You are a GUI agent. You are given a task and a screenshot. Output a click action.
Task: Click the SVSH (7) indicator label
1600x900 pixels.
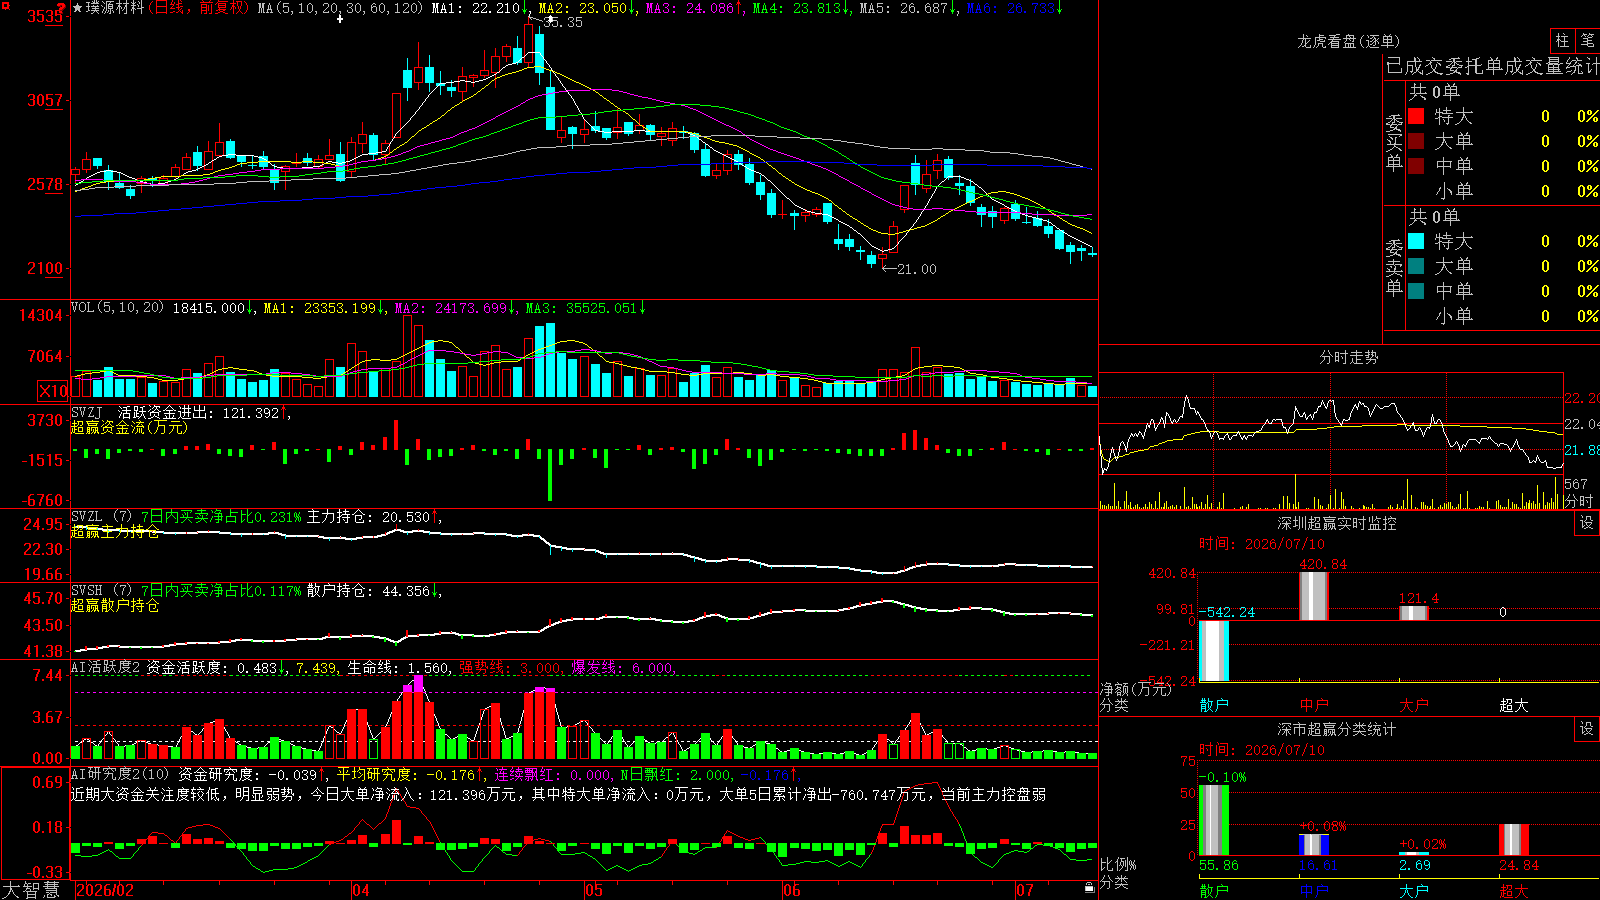pos(102,591)
